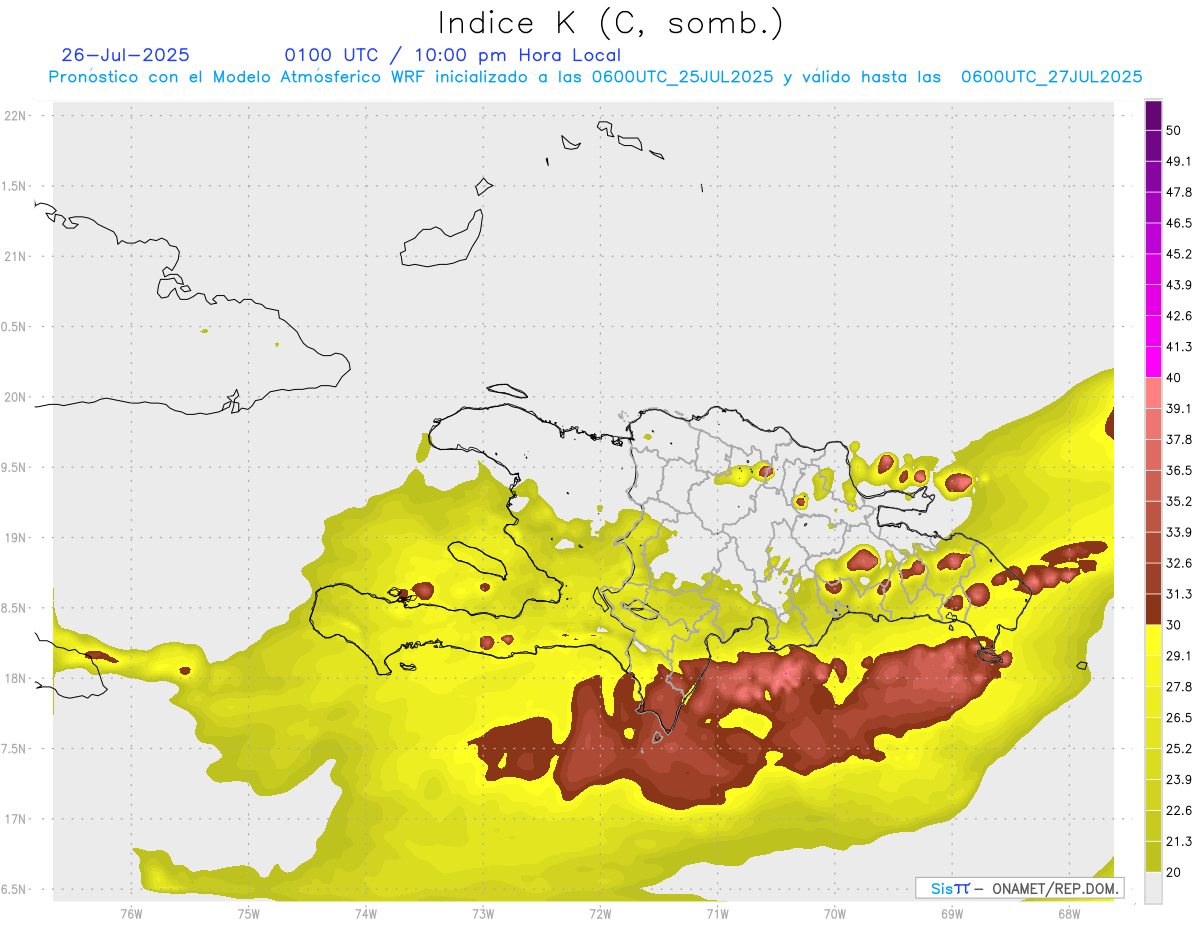The width and height of the screenshot is (1200, 927).
Task: Click the color bar label "33.9"
Action: point(1179,532)
